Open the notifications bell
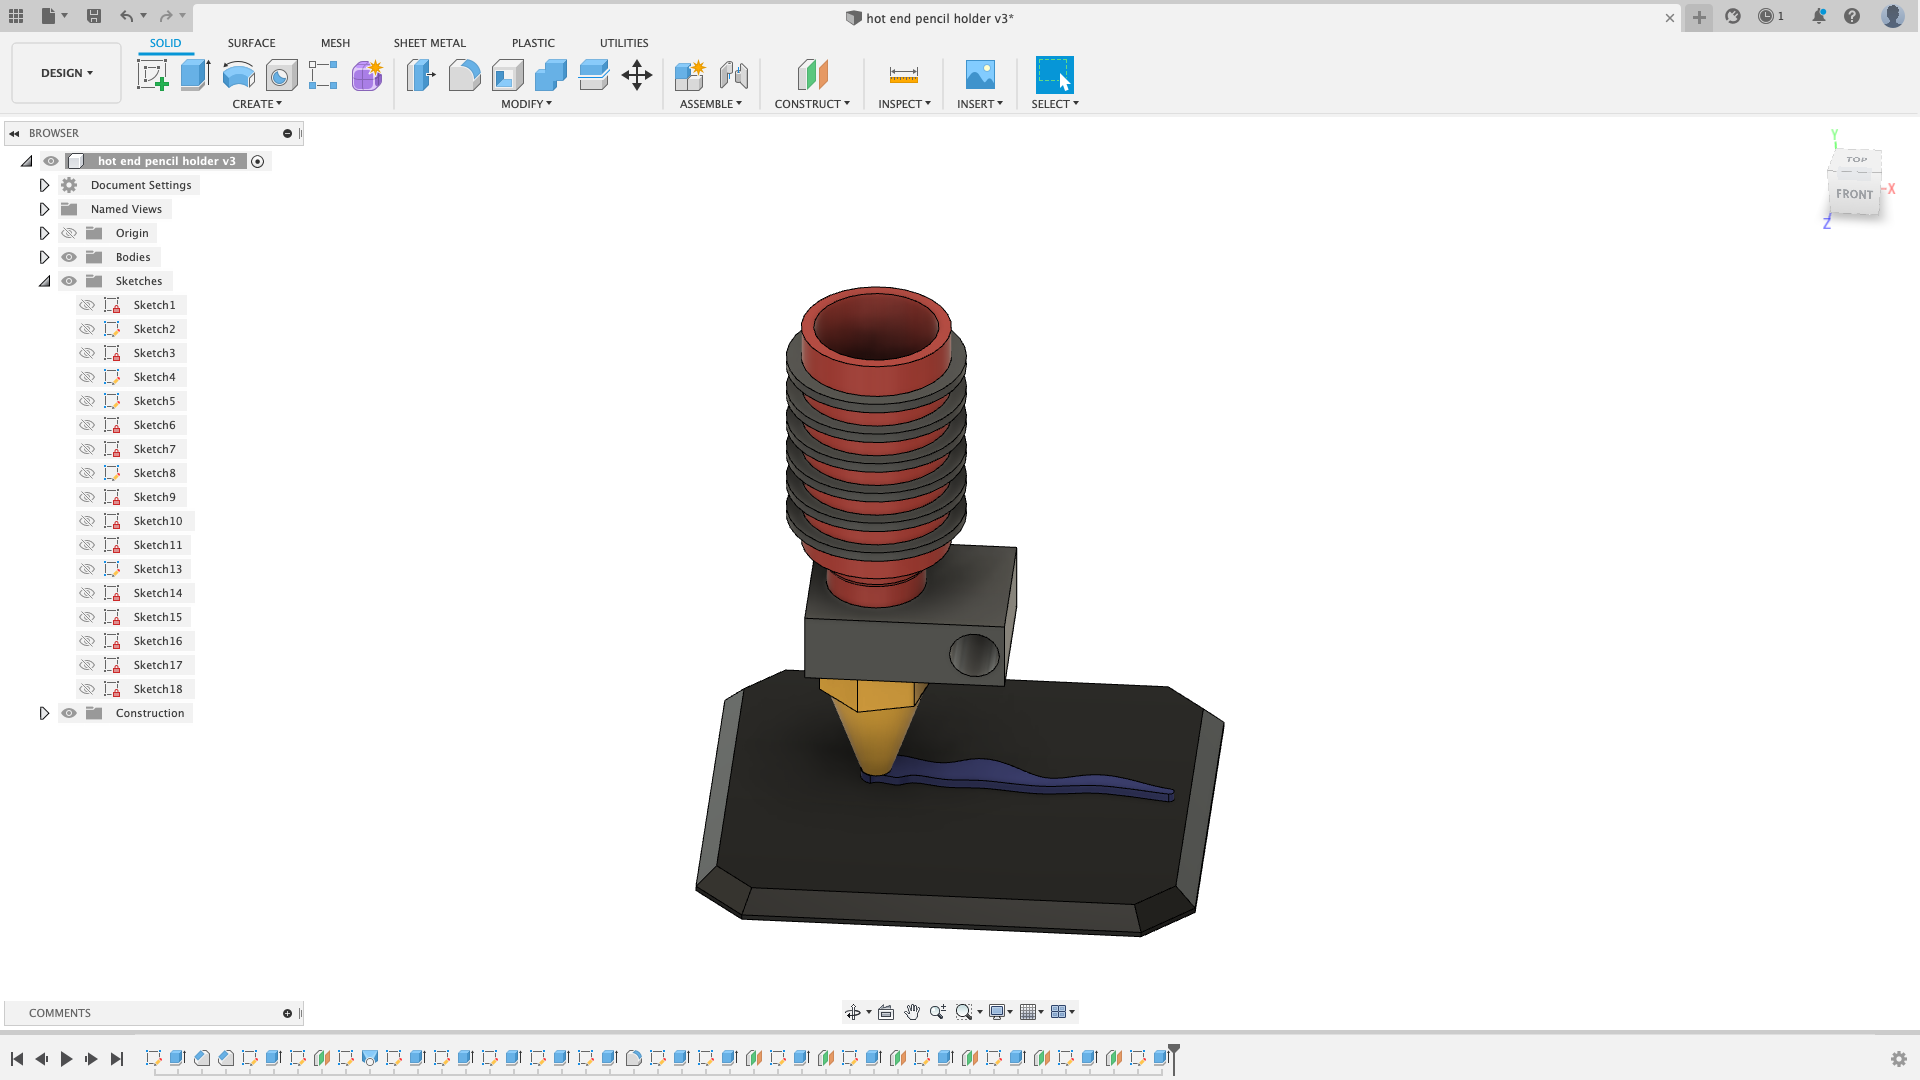 point(1819,16)
